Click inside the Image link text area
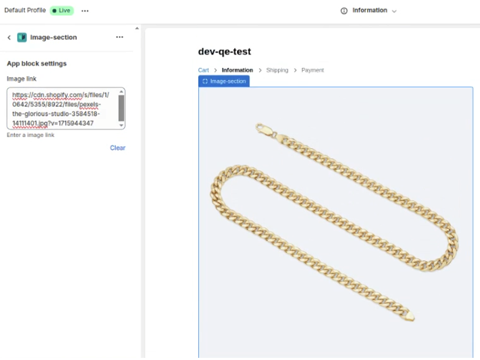Viewport: 480px width, 360px height. [62, 109]
